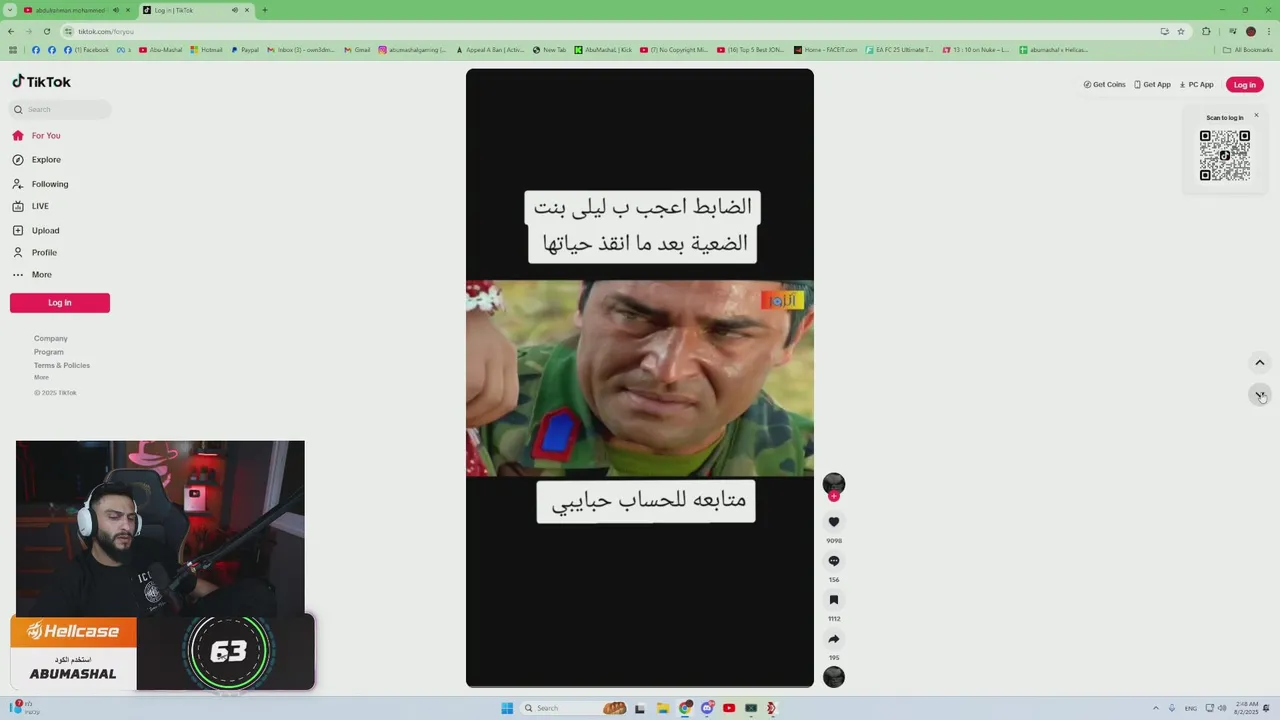
Task: Share the video
Action: (833, 639)
